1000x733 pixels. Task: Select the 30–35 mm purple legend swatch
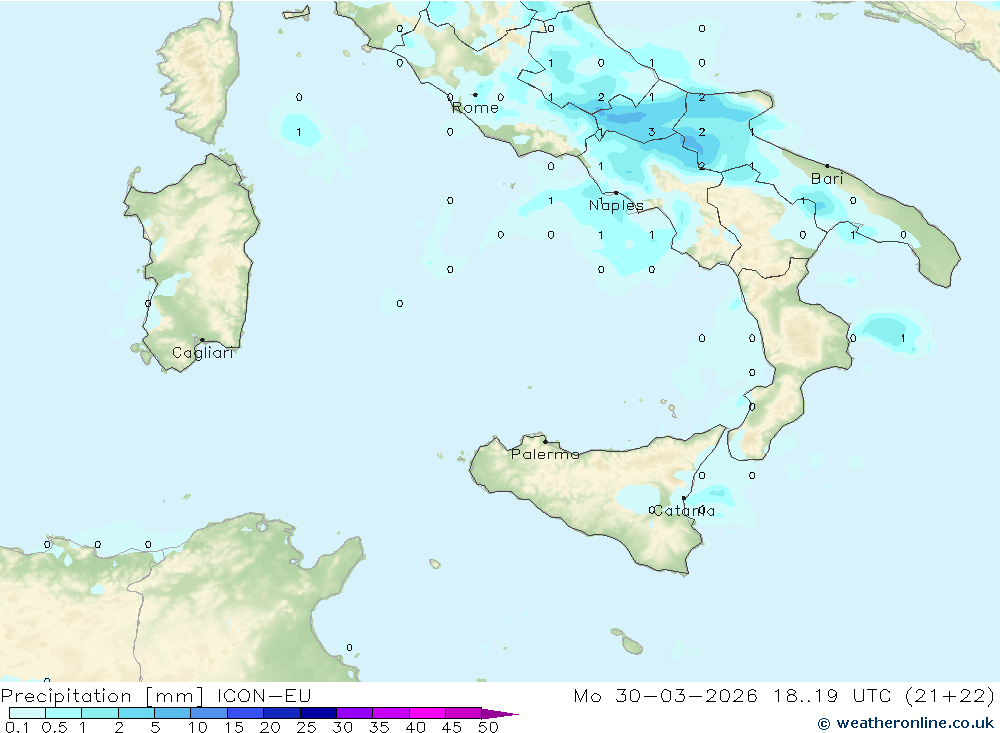coord(355,713)
